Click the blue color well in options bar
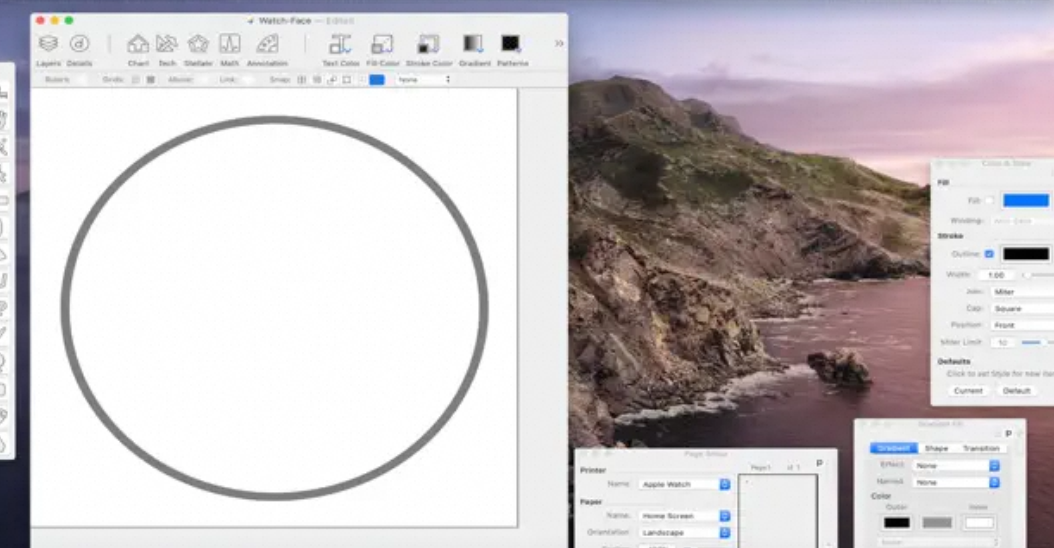 click(x=377, y=79)
